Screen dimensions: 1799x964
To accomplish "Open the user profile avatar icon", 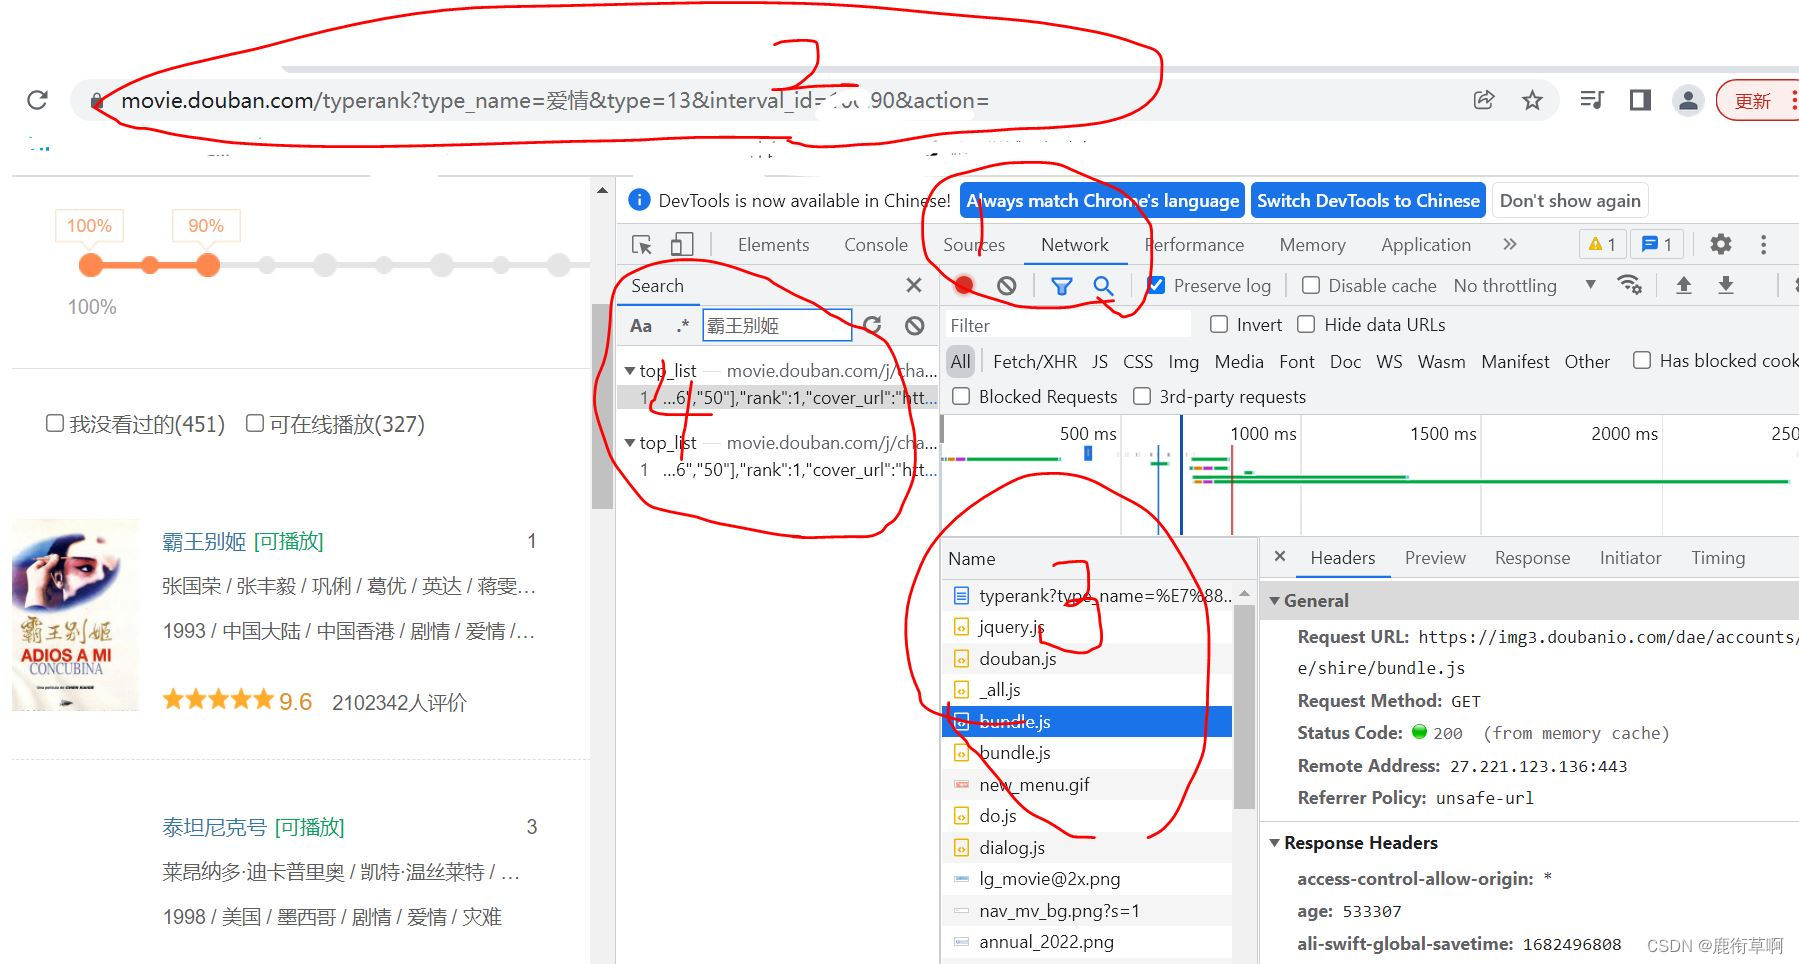I will click(1688, 100).
